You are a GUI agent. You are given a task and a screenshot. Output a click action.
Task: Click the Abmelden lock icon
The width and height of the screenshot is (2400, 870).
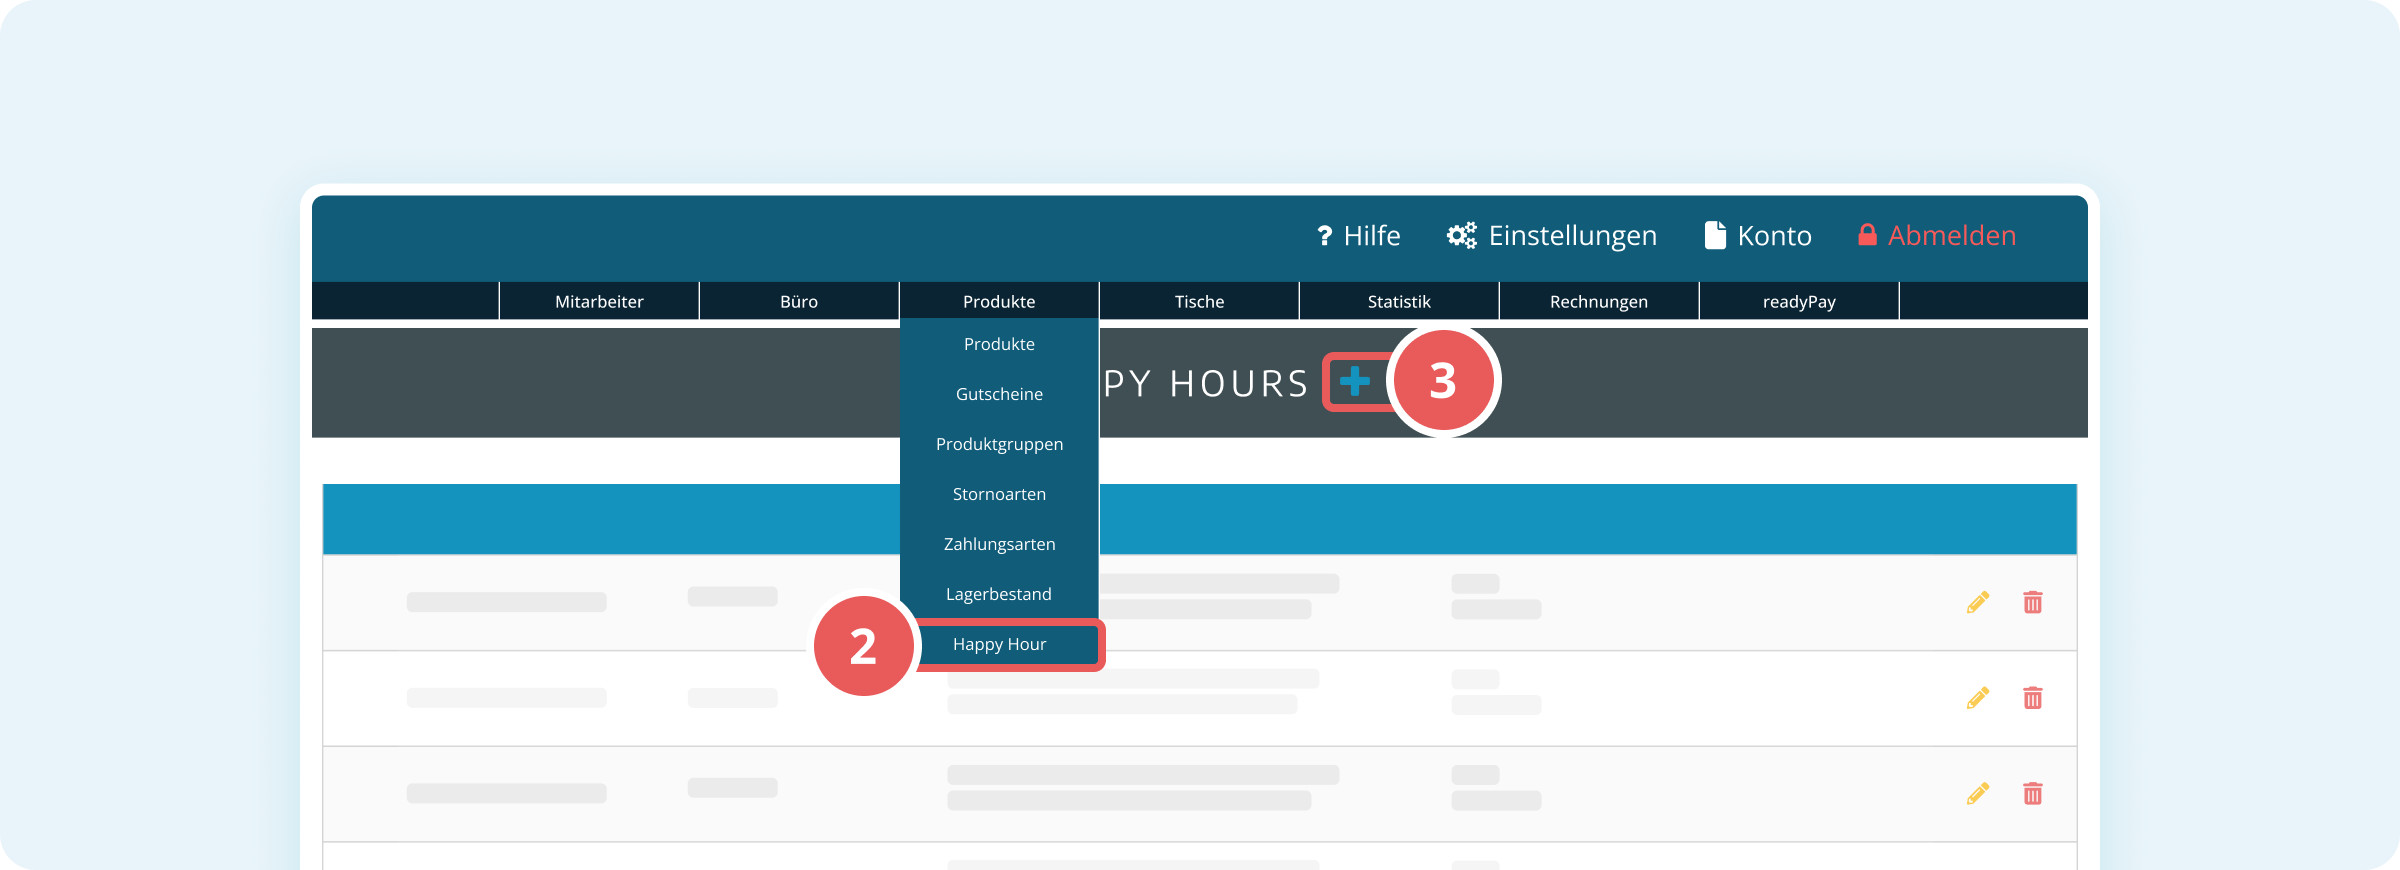pos(1867,235)
